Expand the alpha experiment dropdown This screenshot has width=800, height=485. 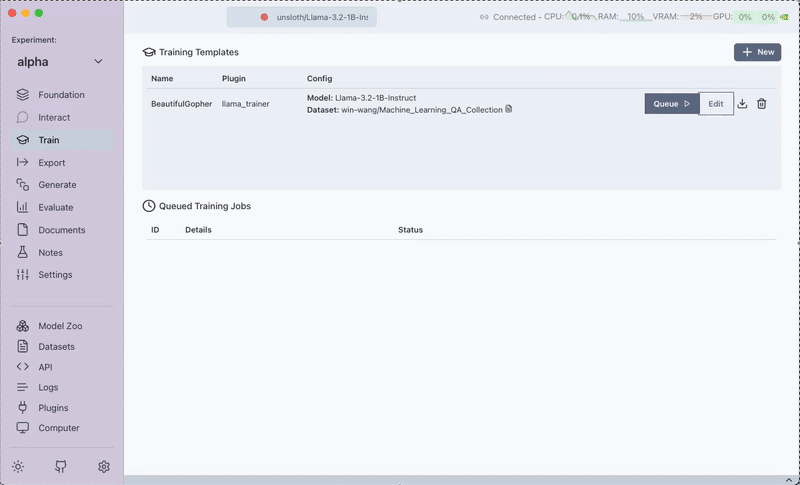pos(98,62)
